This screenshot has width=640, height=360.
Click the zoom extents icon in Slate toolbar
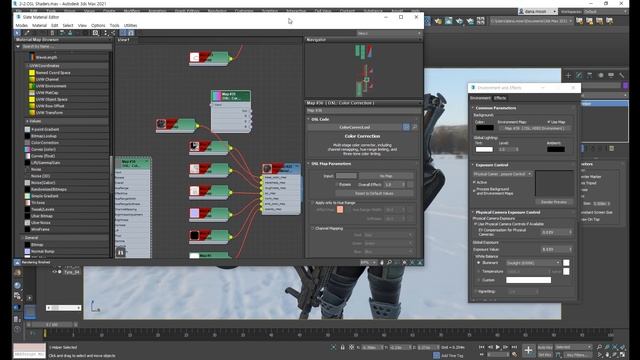click(x=96, y=33)
